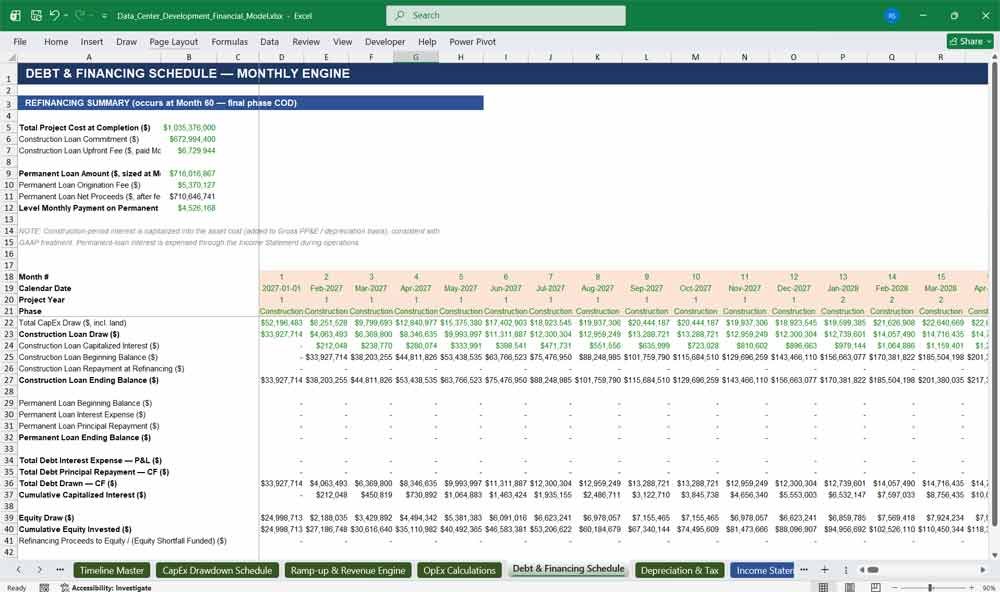Open the Power Pivot tab
Image resolution: width=1000 pixels, height=592 pixels.
coord(472,41)
